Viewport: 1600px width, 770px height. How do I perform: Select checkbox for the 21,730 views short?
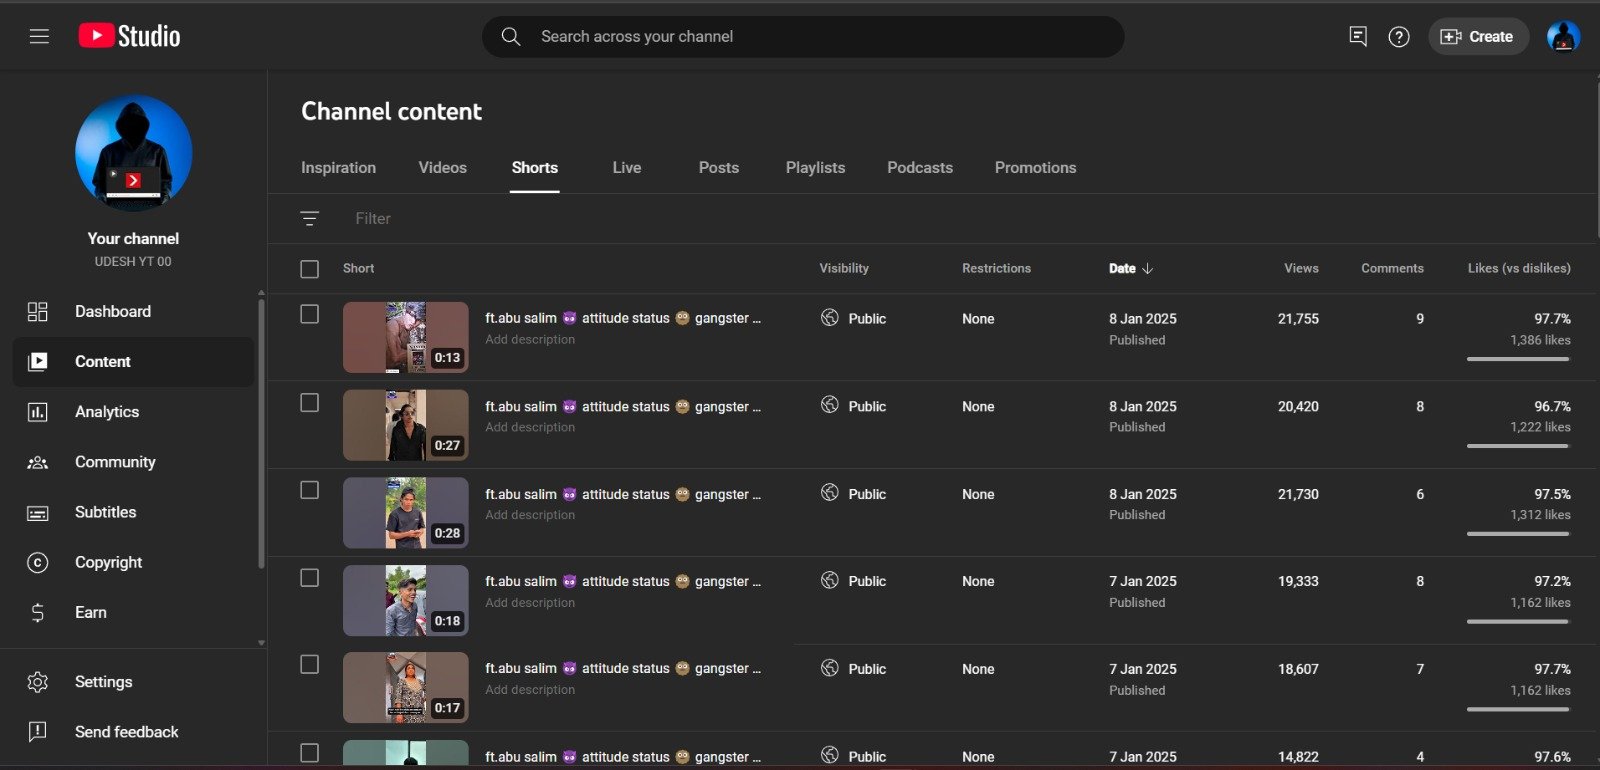[x=310, y=490]
